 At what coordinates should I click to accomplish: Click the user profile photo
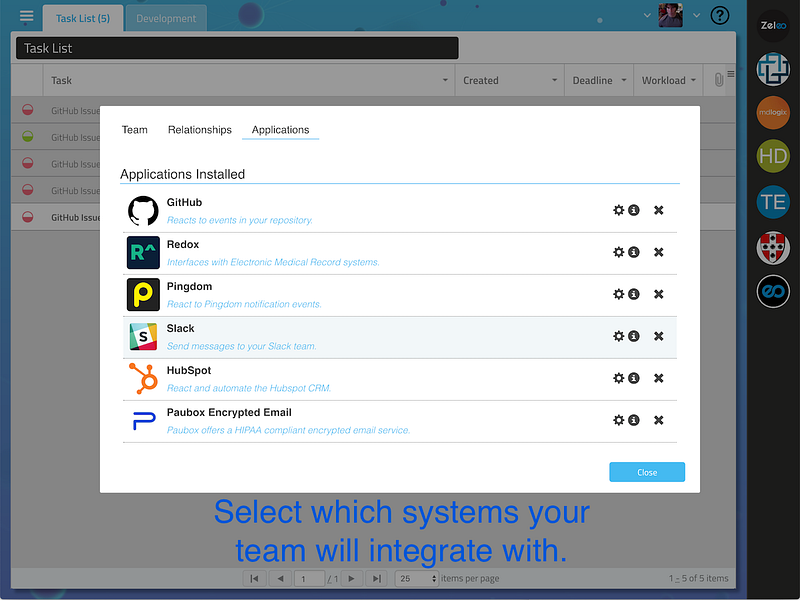[670, 15]
